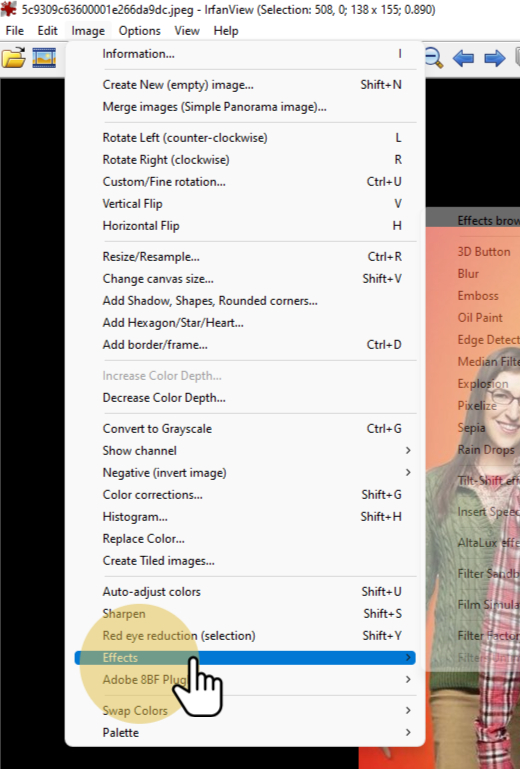Select Add Shadow, Shapes, Rounded corners...
The width and height of the screenshot is (520, 769).
(245, 301)
